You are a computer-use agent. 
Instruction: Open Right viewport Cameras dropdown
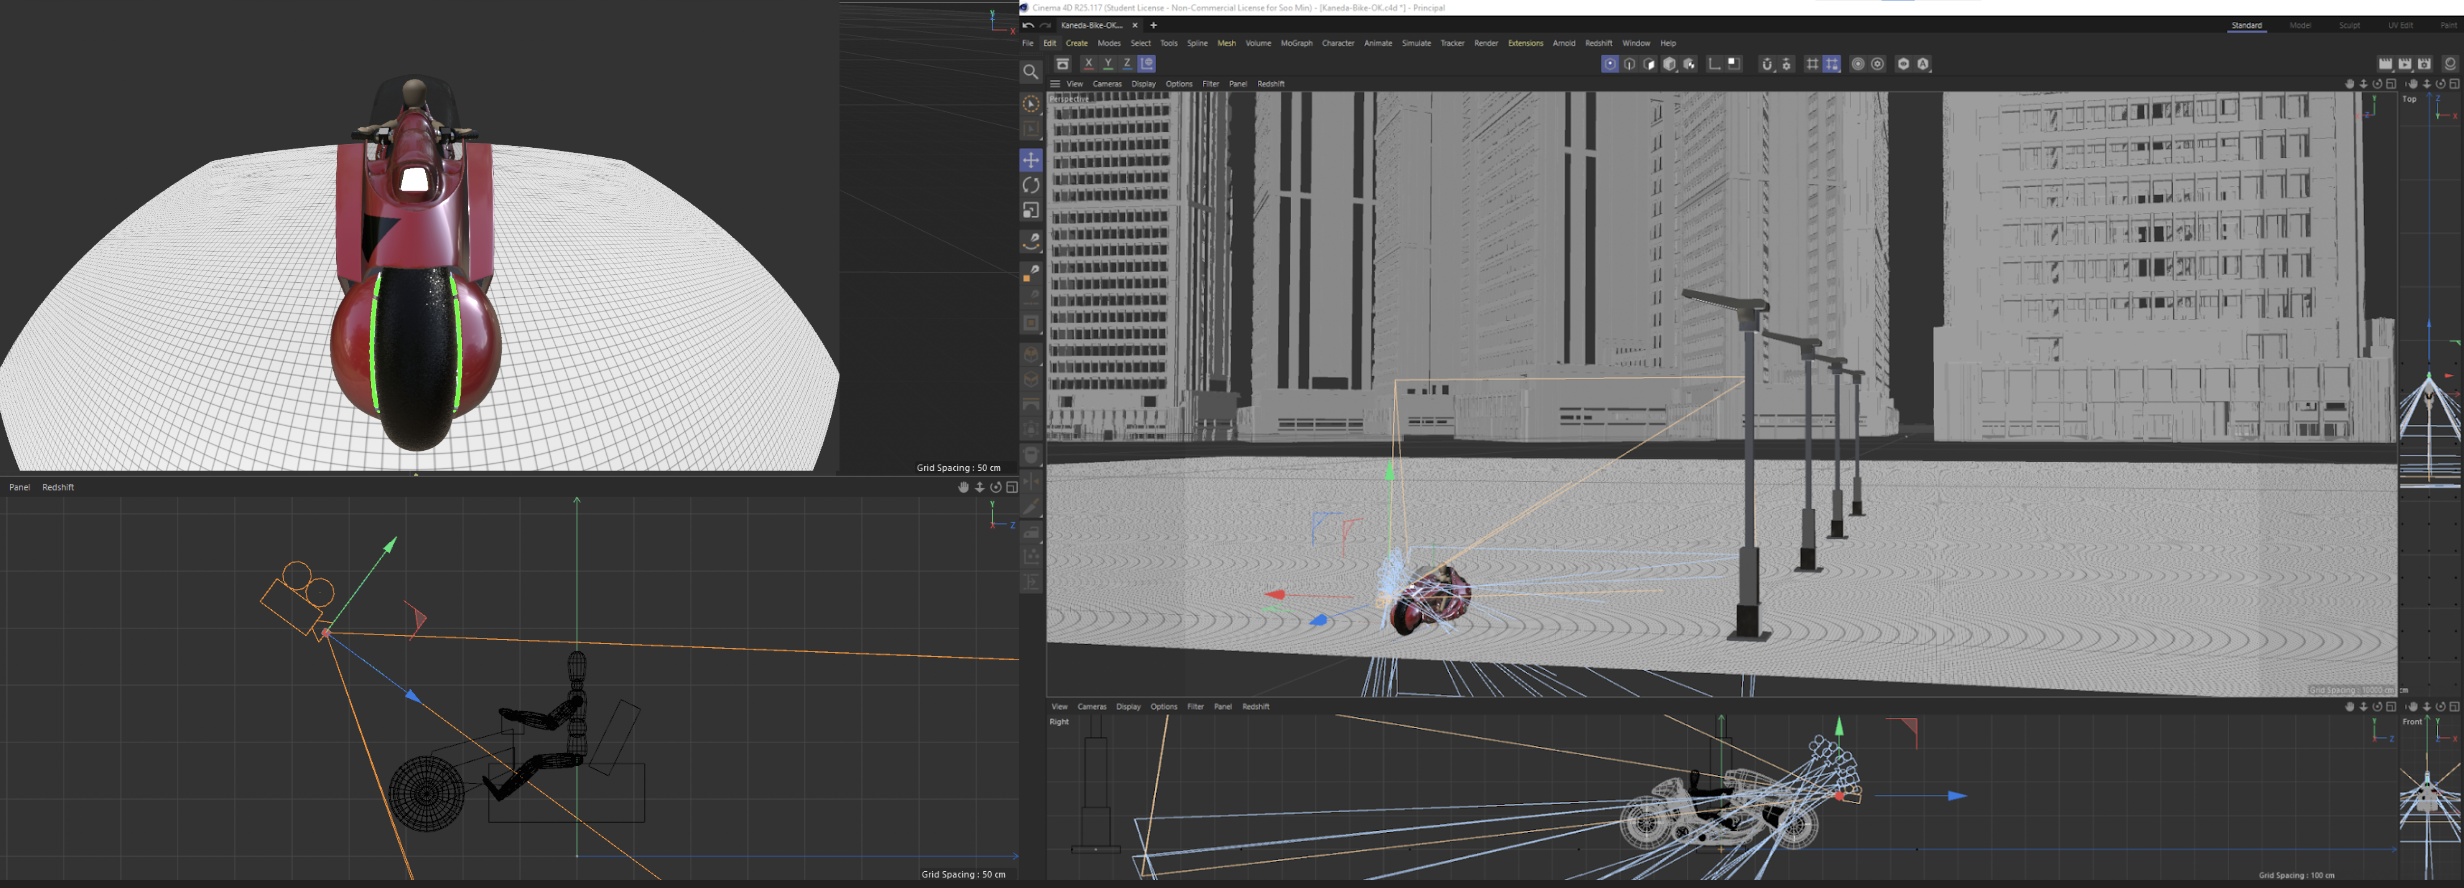click(1092, 707)
